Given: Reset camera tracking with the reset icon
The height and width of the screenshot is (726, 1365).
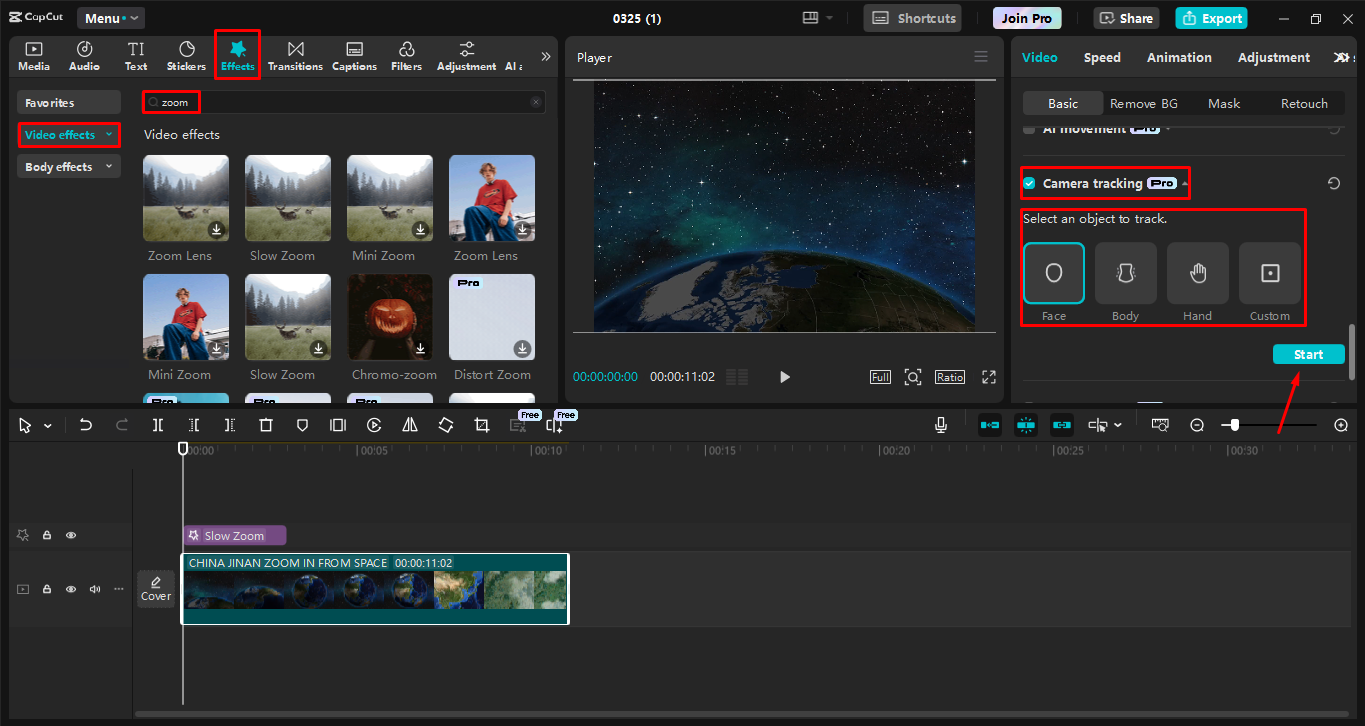Looking at the screenshot, I should (1333, 184).
